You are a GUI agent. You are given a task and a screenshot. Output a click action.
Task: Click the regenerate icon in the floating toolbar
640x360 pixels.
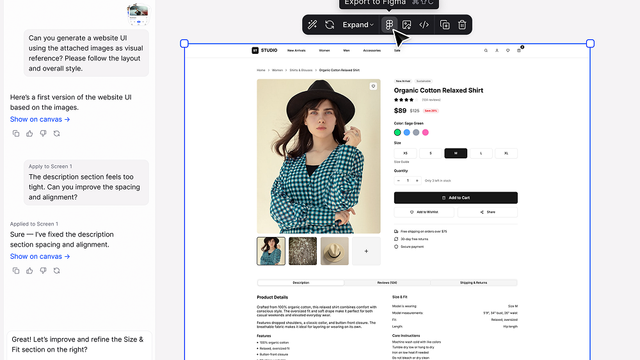(x=329, y=25)
